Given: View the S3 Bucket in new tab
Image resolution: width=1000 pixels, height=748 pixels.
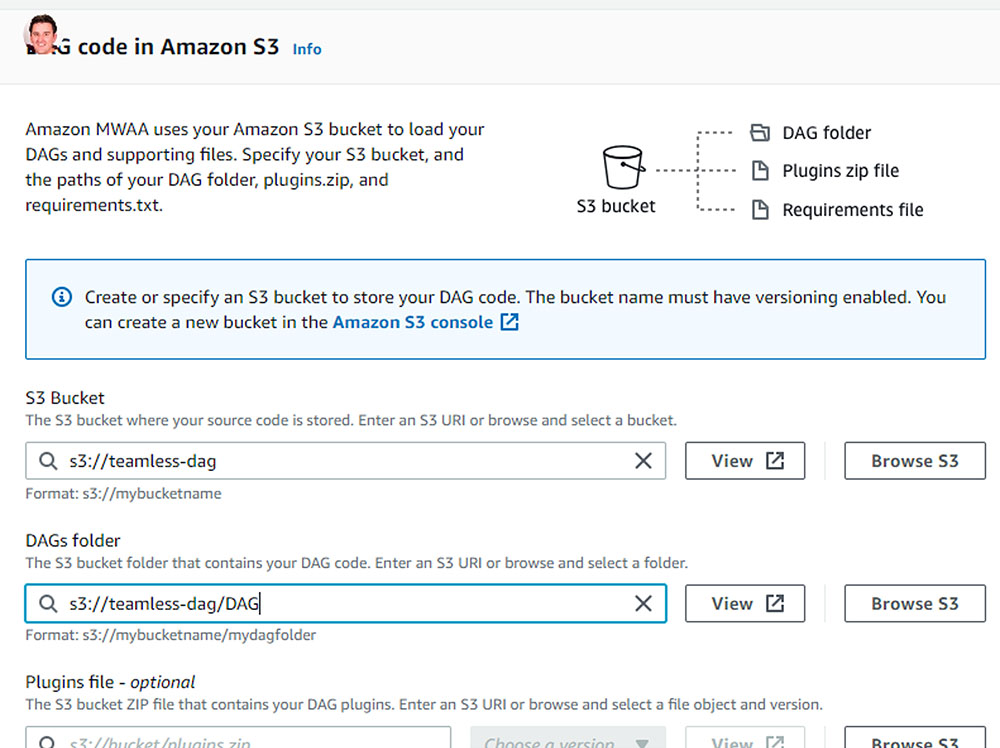Looking at the screenshot, I should [x=745, y=460].
